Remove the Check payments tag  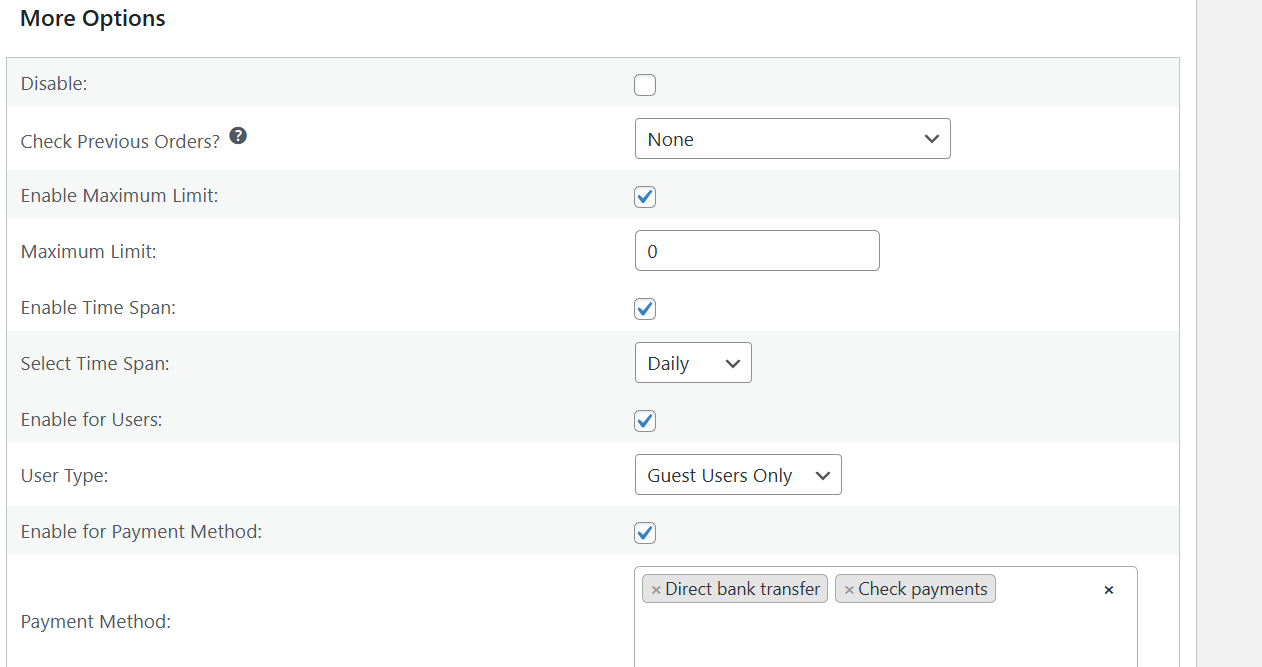click(x=849, y=588)
